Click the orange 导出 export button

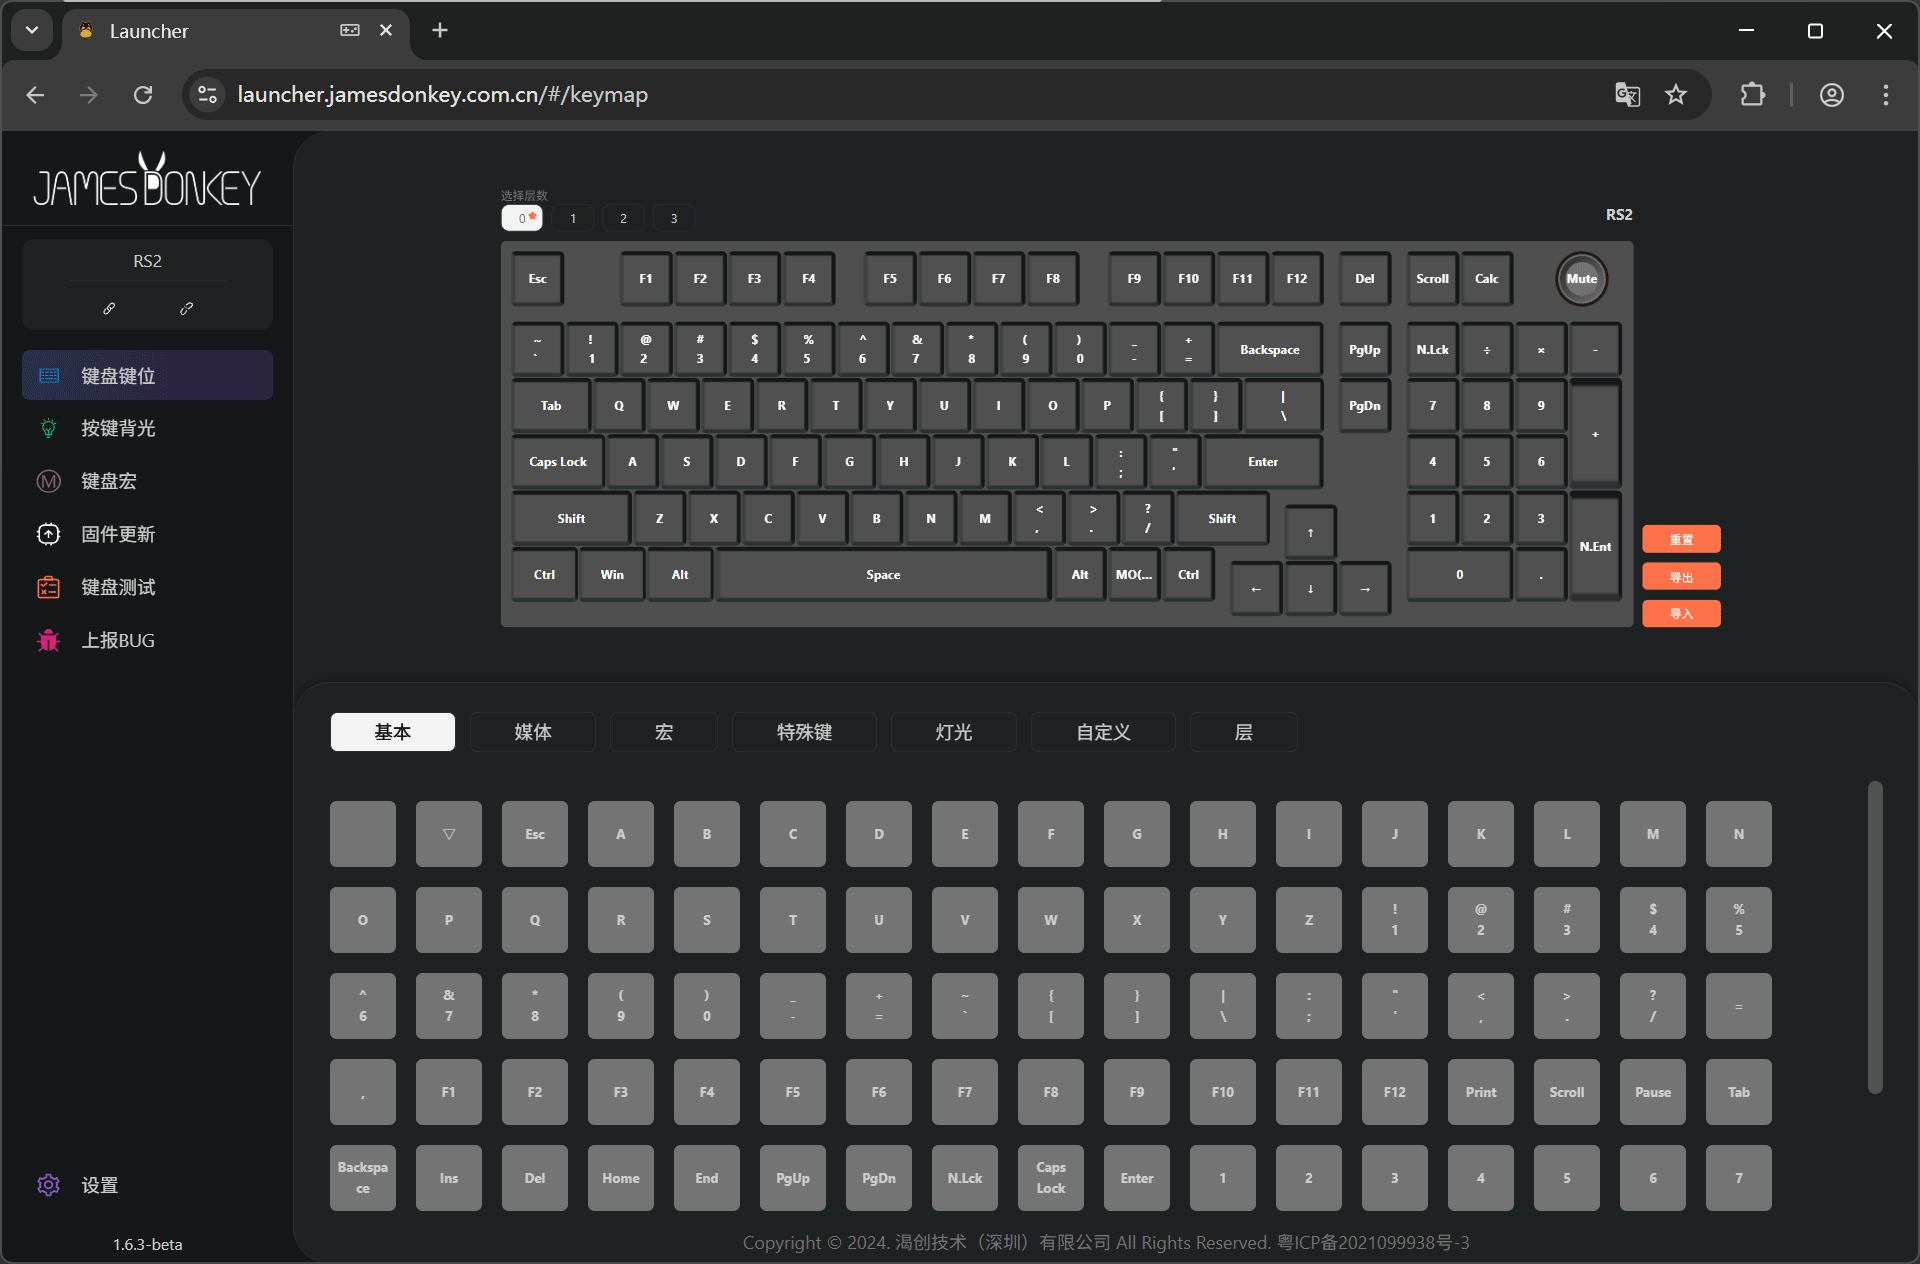click(1681, 577)
